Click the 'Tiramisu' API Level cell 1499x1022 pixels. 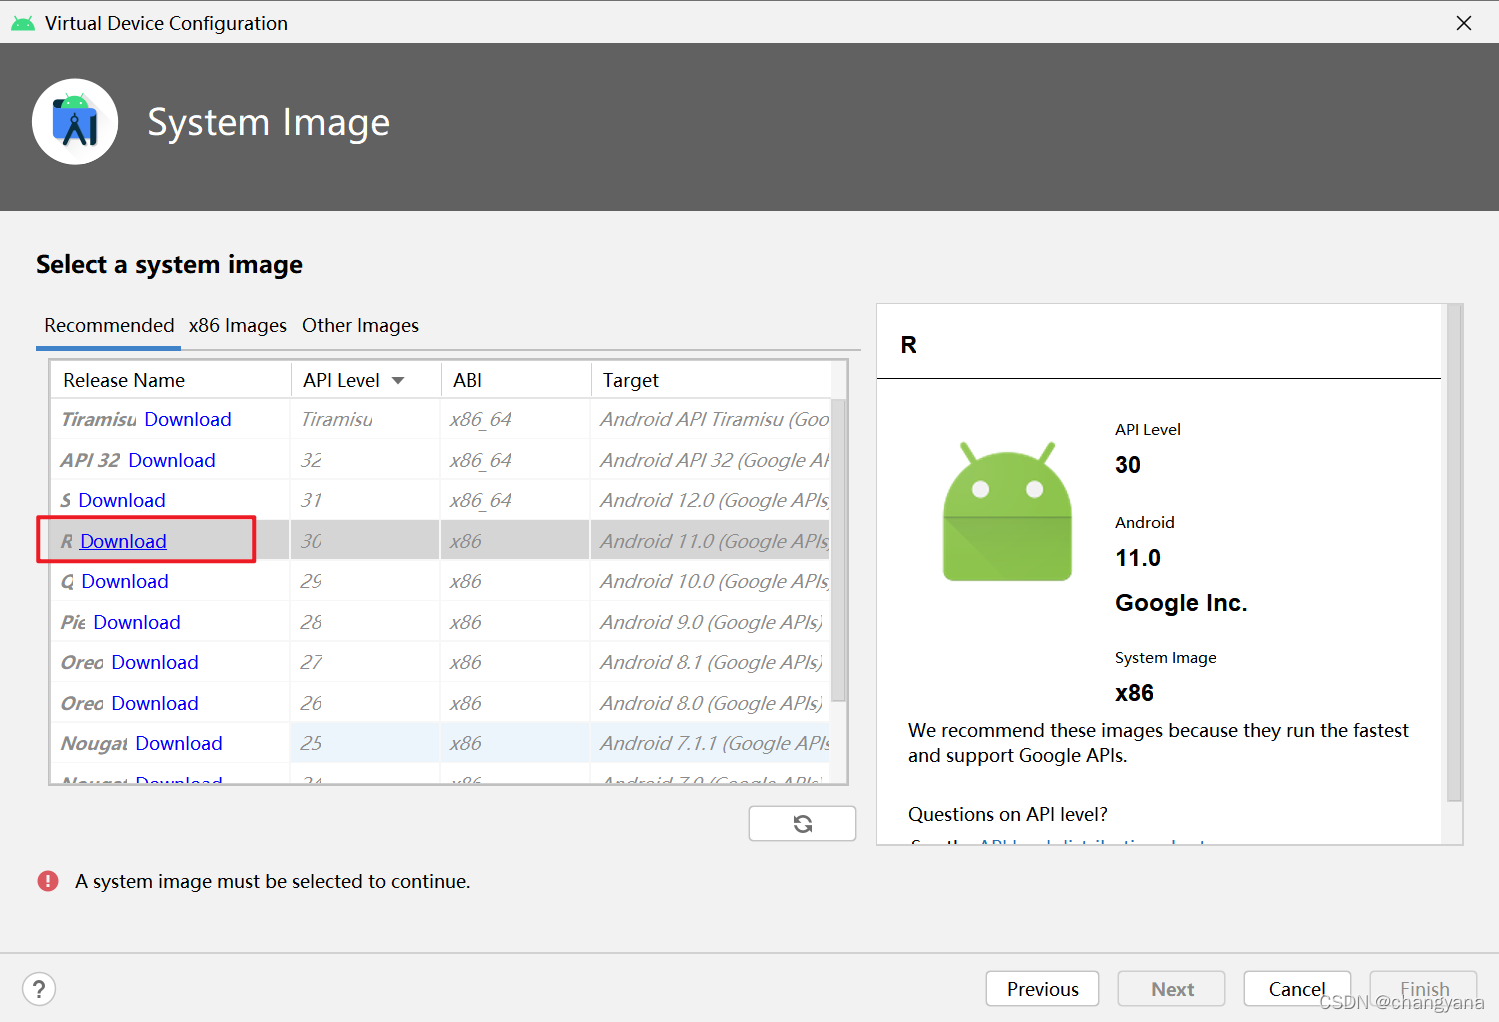[366, 419]
